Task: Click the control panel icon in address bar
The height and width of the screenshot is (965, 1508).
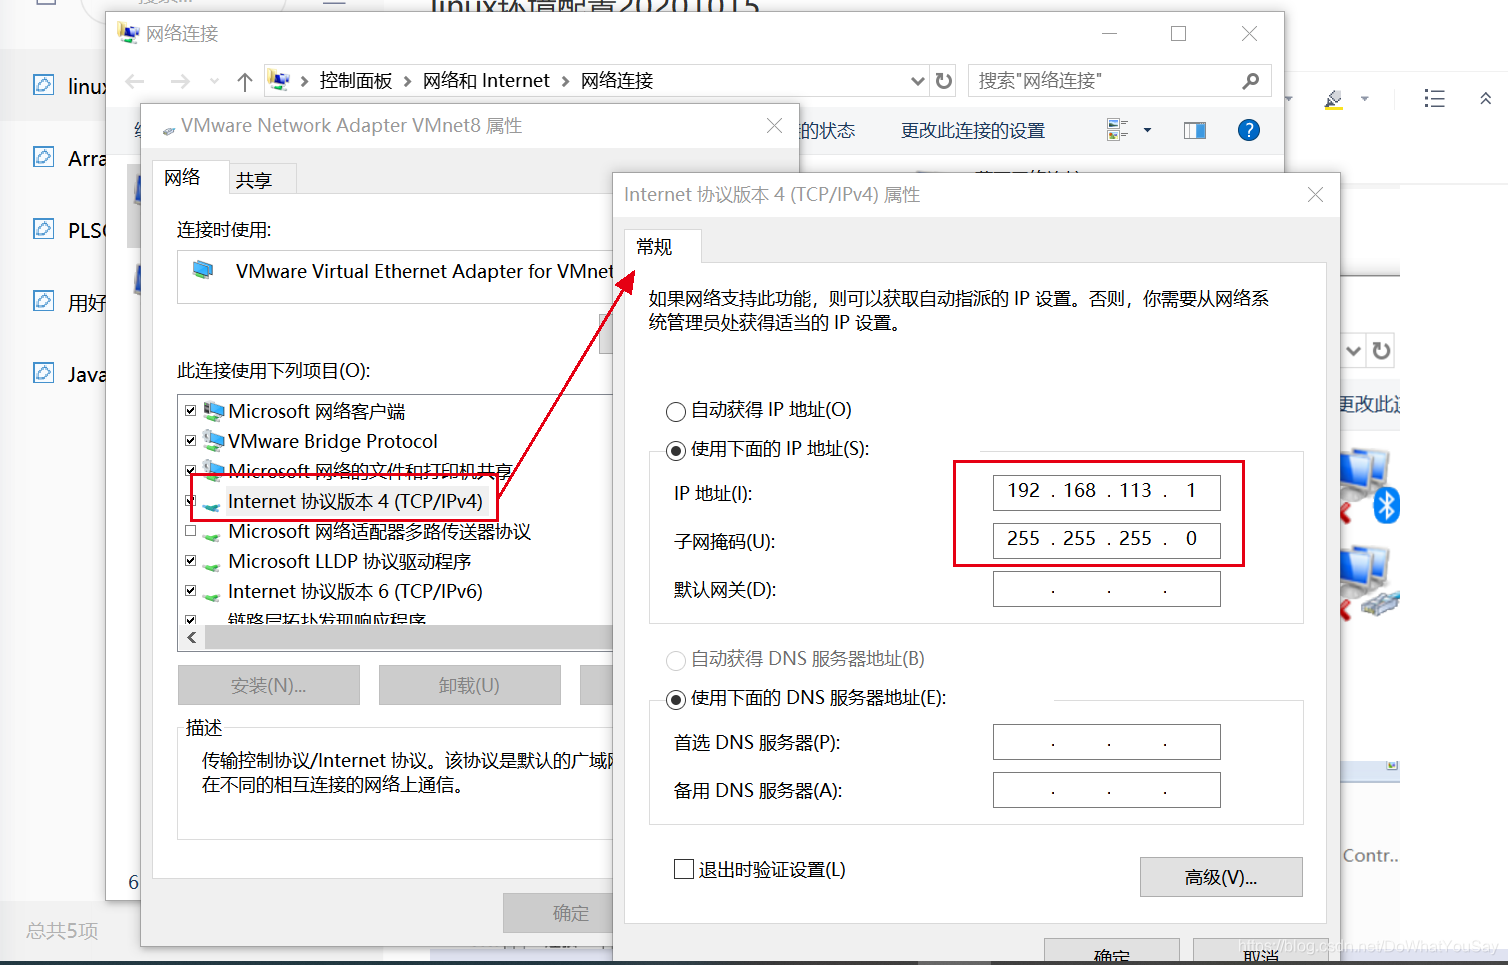Action: click(280, 80)
